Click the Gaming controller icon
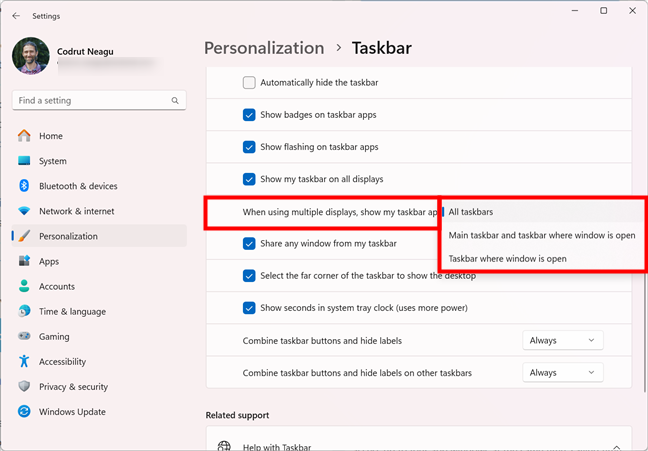Screen dimensions: 648x451 (24, 336)
